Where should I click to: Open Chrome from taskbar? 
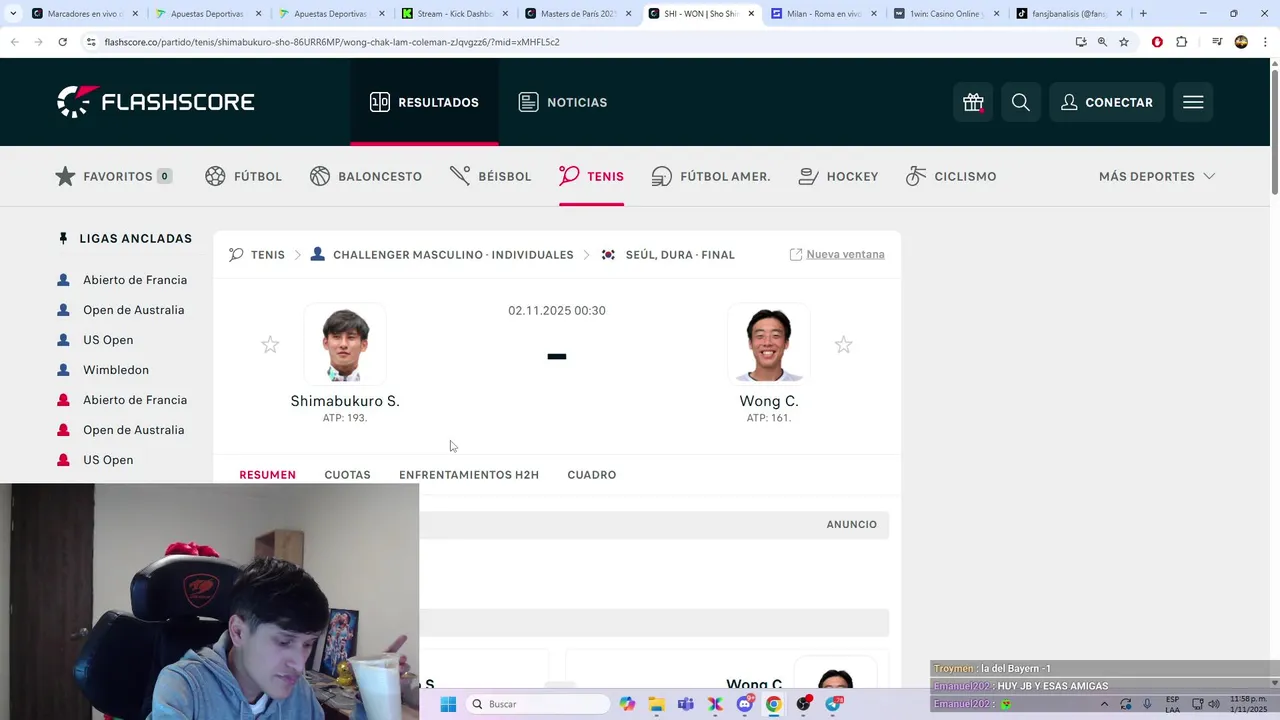[x=773, y=704]
